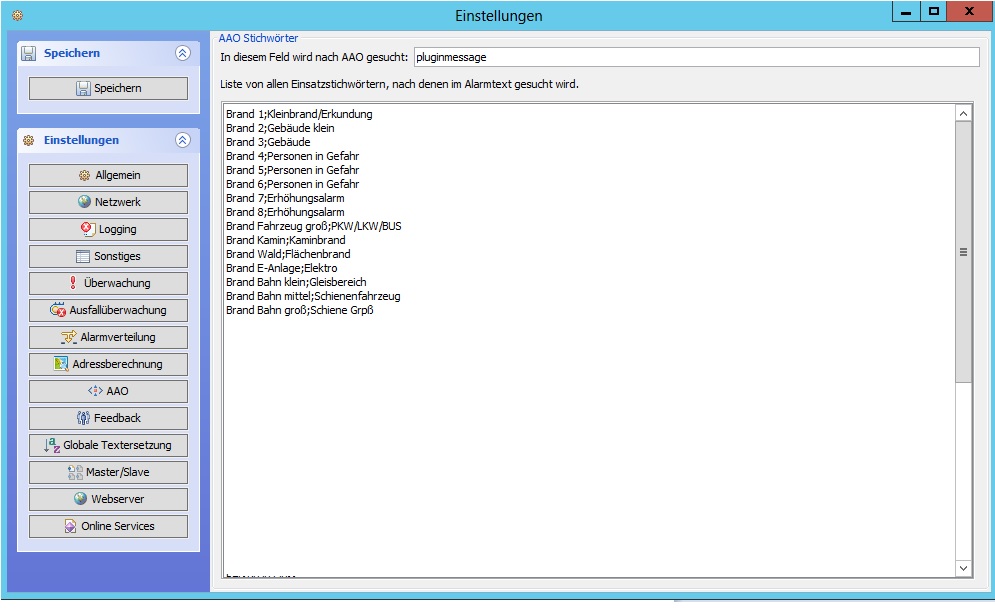Click the scrollbar thumb in the keyword list
Viewport: 995px width, 614px height.
click(963, 253)
